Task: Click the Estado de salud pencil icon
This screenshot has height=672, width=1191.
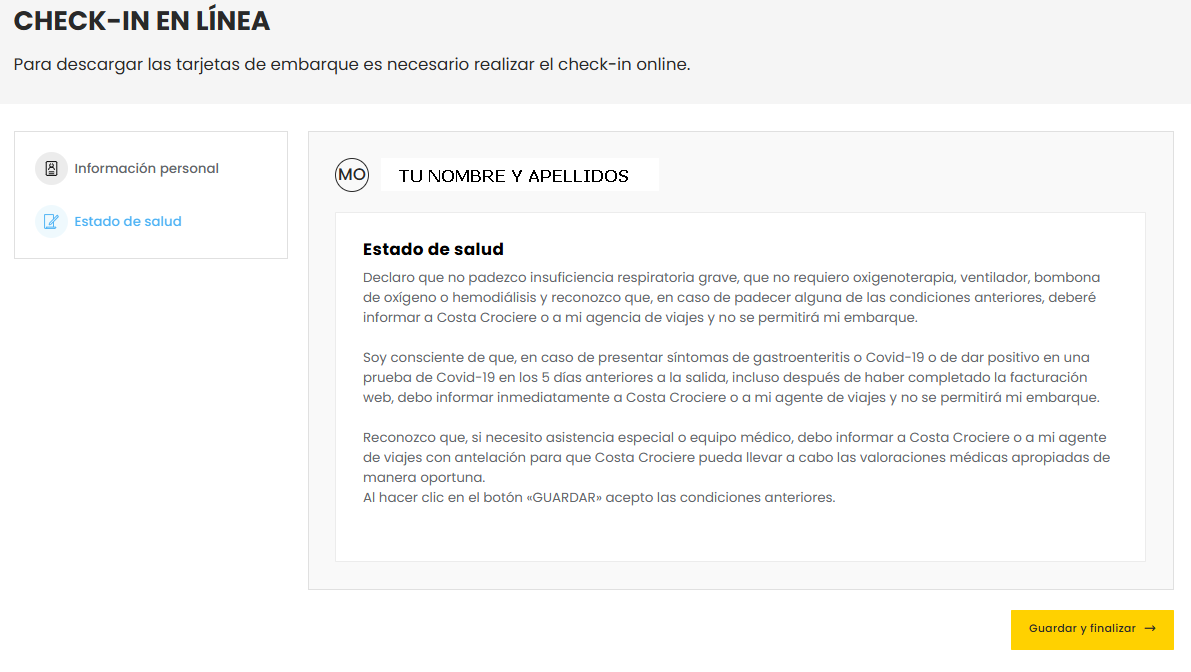Action: coord(51,222)
